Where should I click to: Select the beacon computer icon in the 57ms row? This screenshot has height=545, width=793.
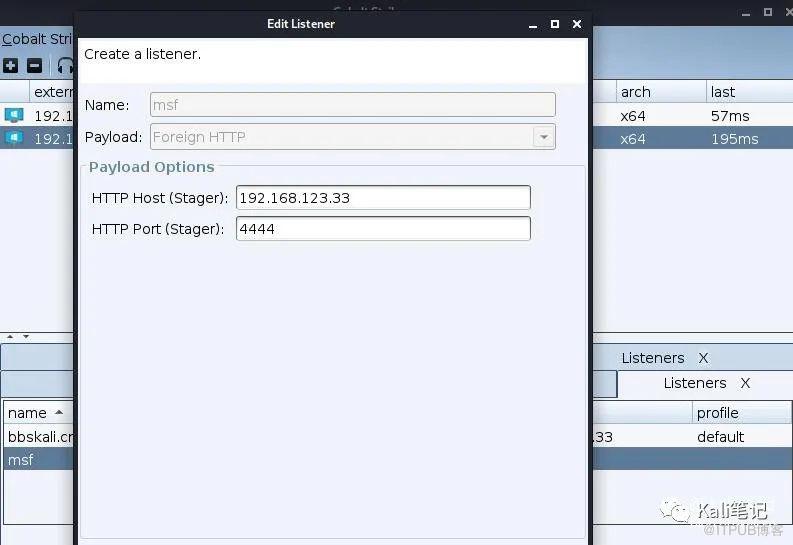(x=14, y=115)
